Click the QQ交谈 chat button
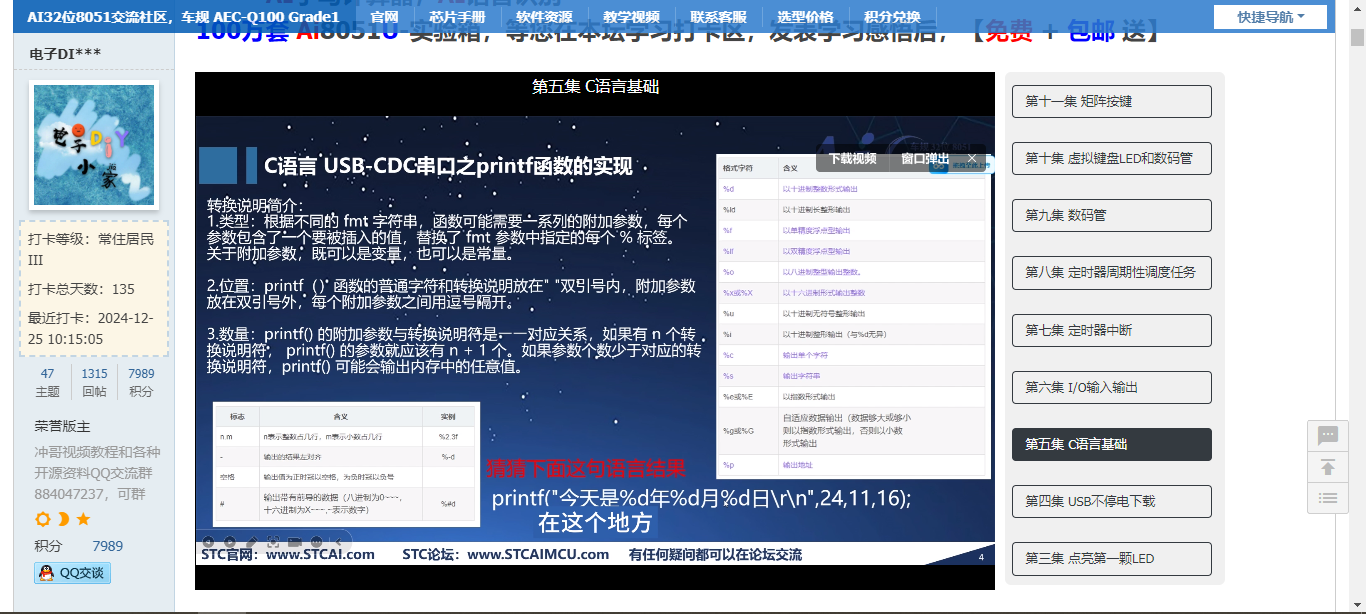The height and width of the screenshot is (614, 1366). tap(73, 573)
